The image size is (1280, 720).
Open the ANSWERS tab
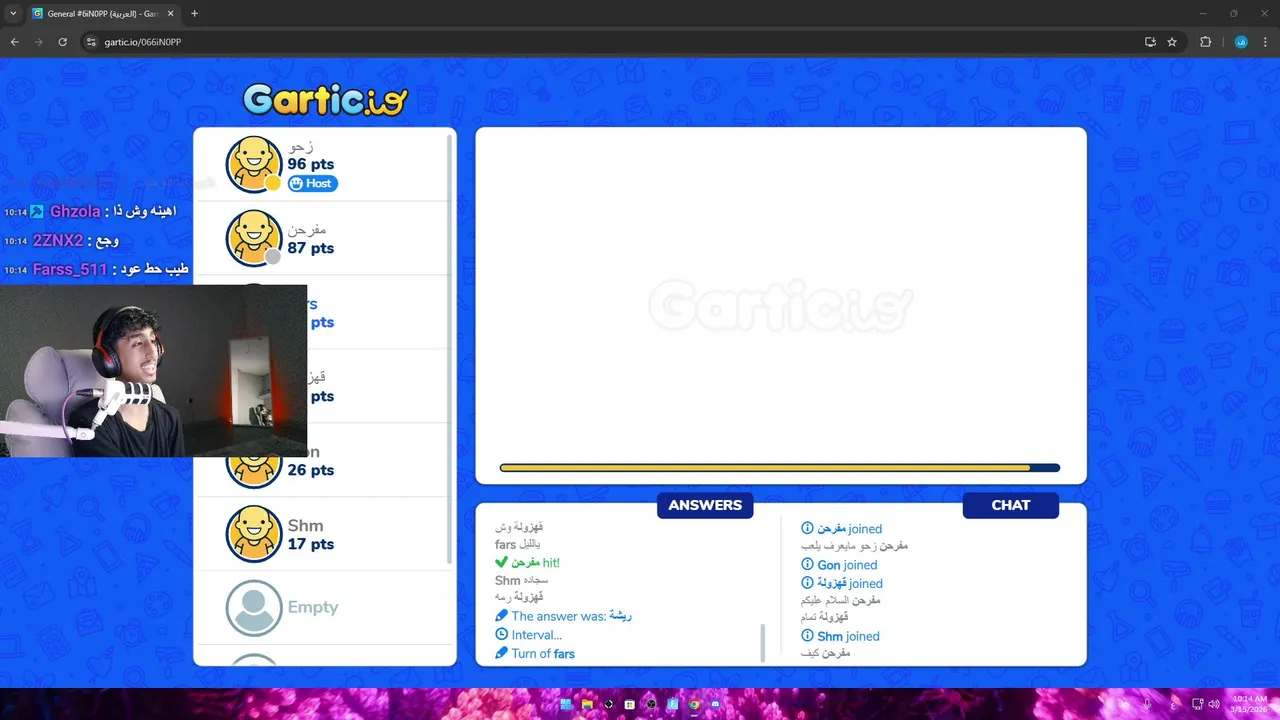coord(705,505)
